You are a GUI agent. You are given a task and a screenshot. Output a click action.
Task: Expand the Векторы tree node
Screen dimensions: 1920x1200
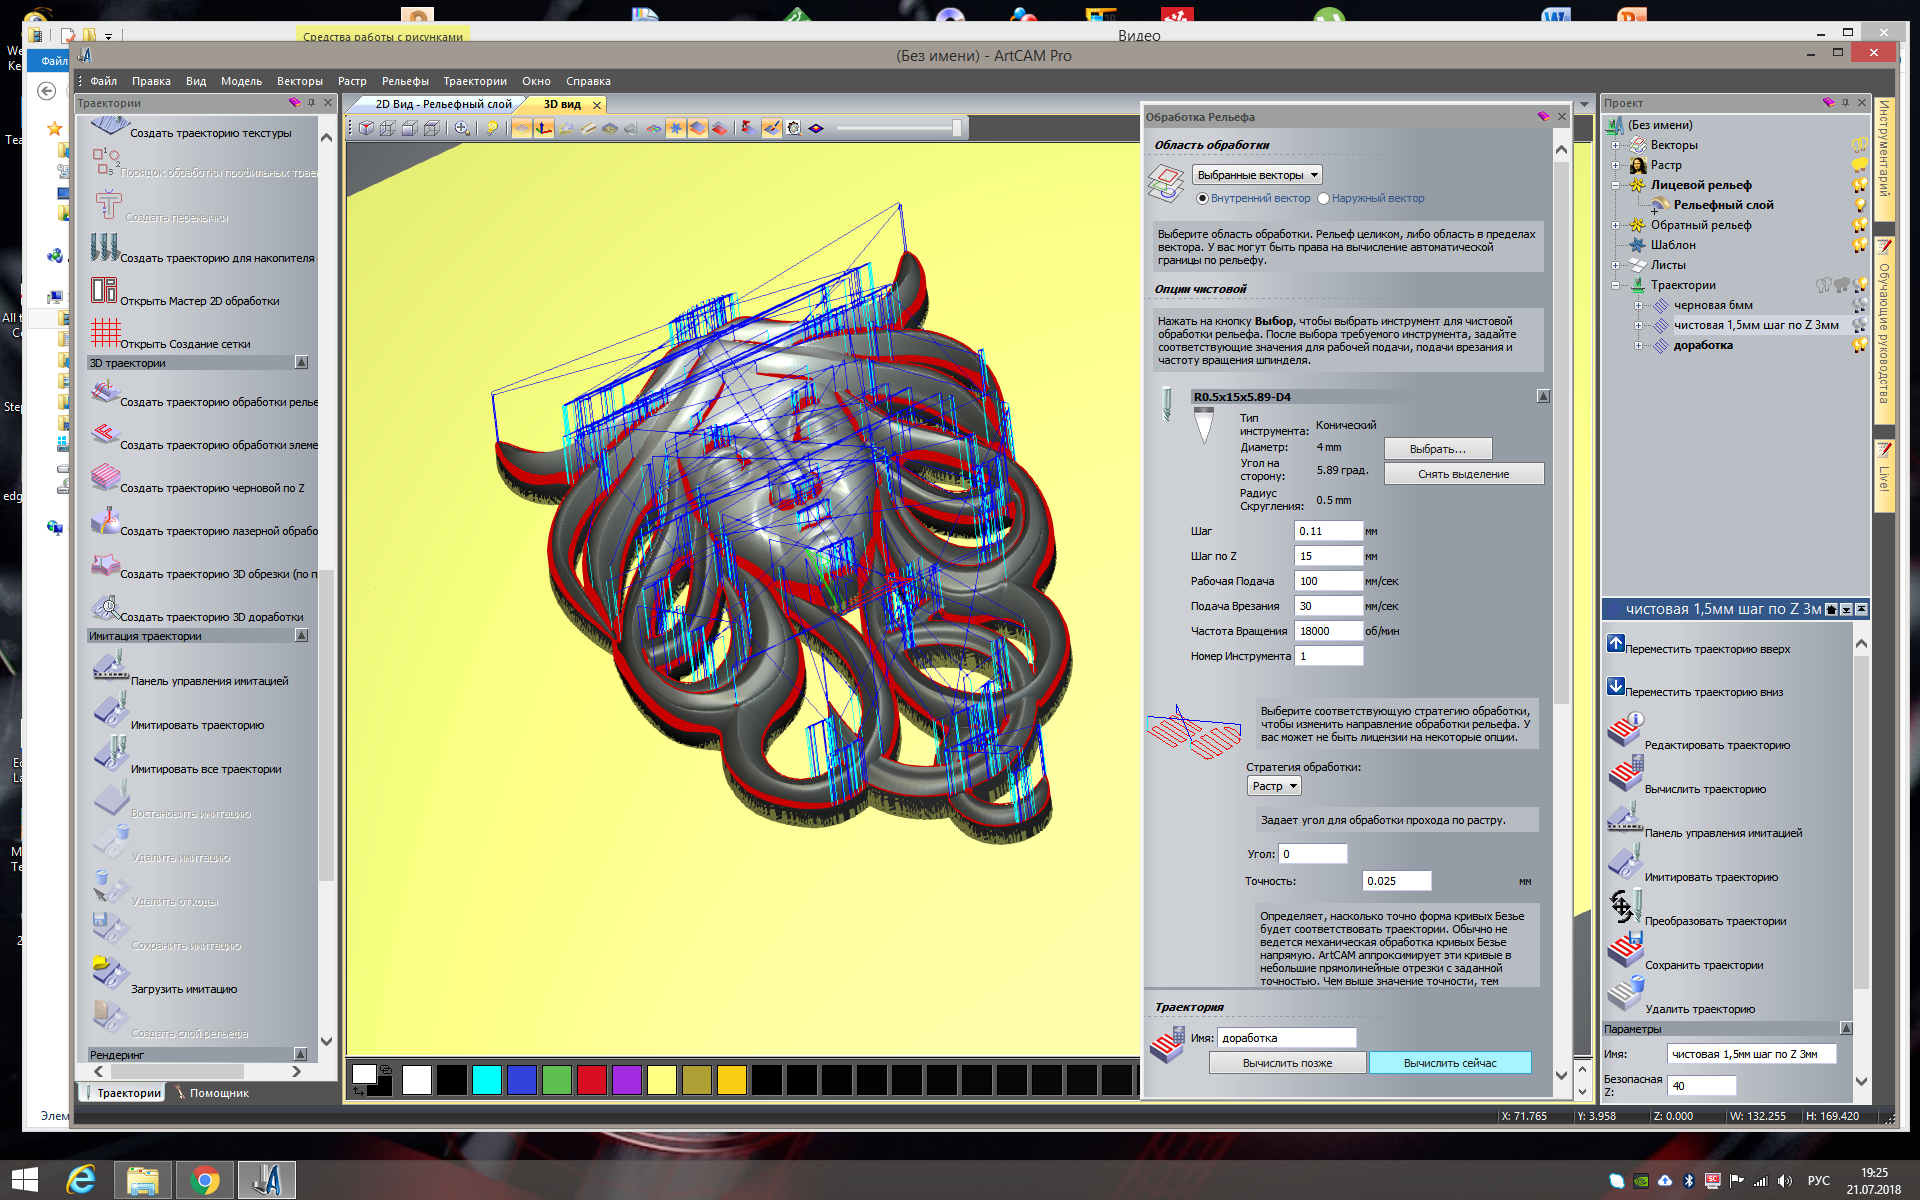tap(1615, 145)
